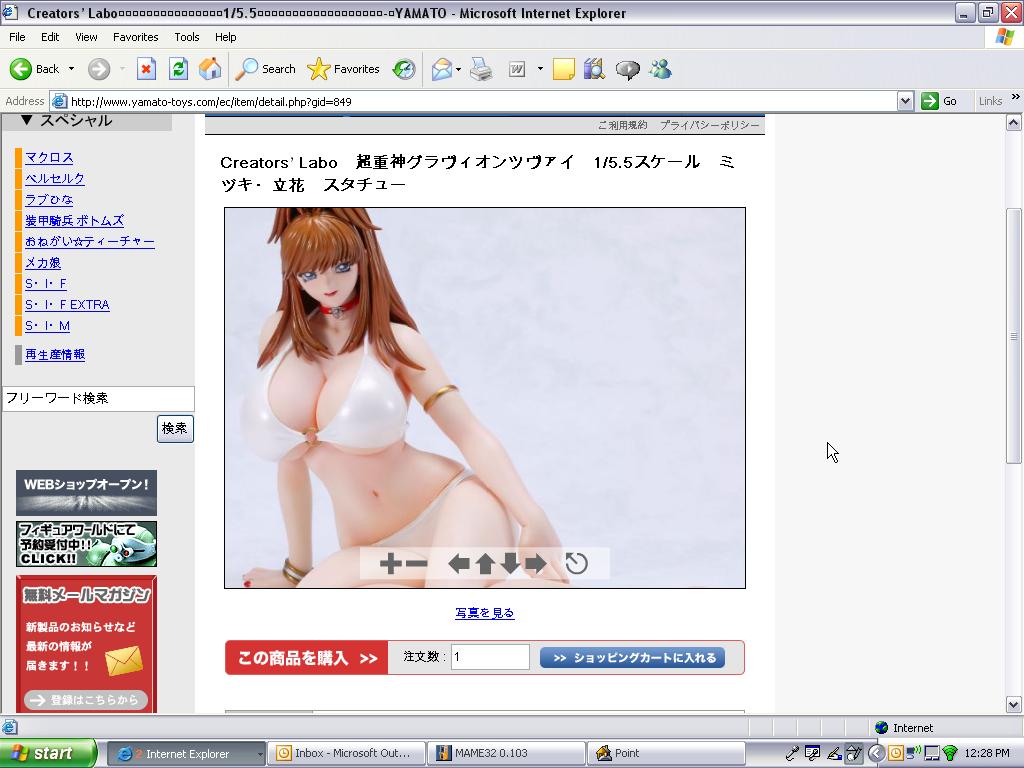Open the S・I・F EXTRA link

(67, 305)
